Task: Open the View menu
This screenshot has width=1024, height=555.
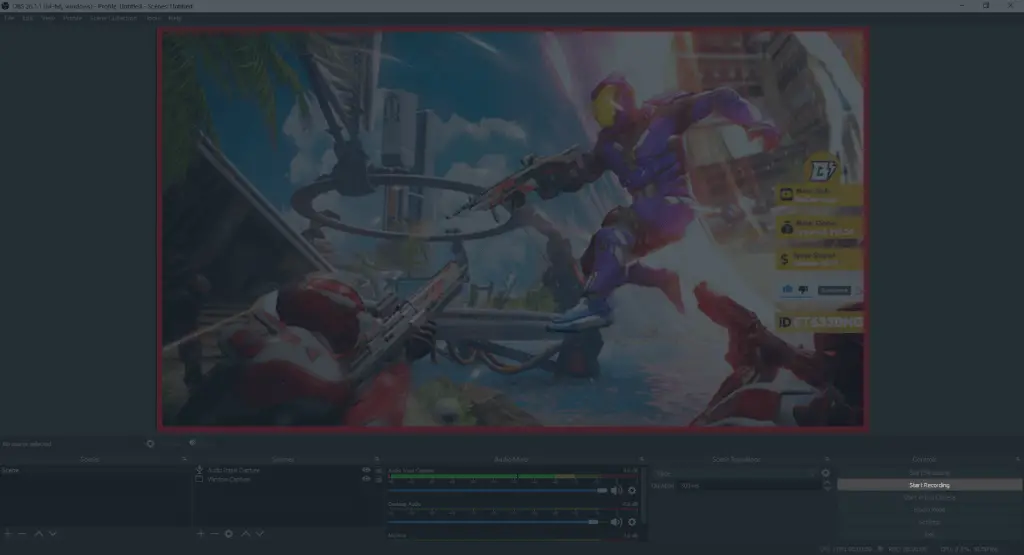Action: coord(48,18)
